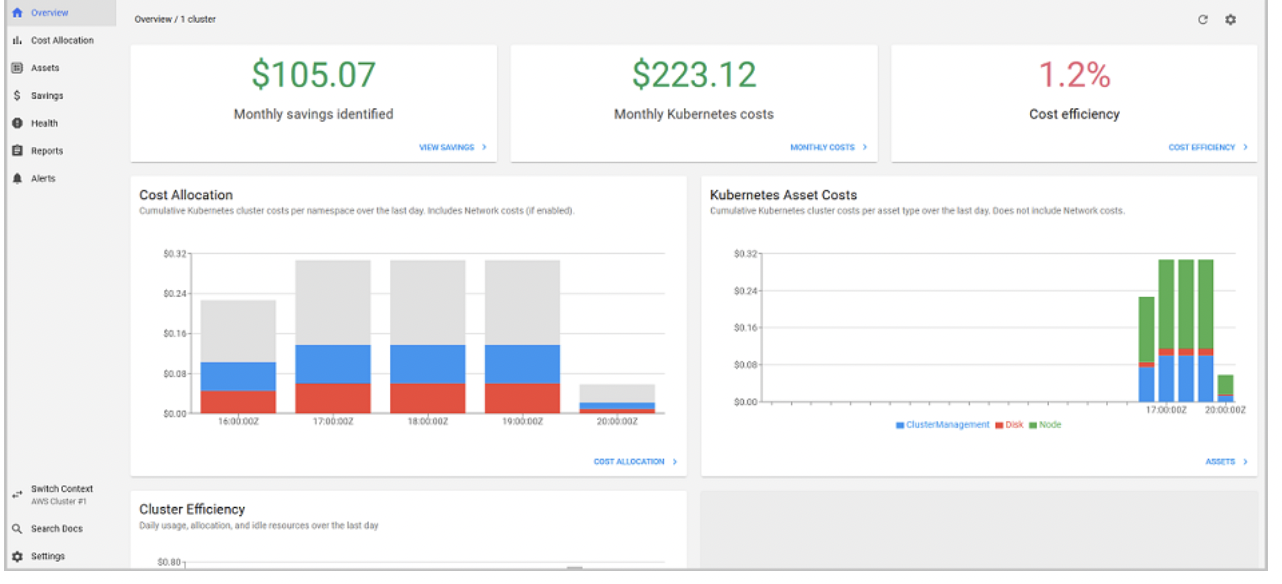Image resolution: width=1282 pixels, height=584 pixels.
Task: Select Switch Context for AWS Cluster #1
Action: (x=16, y=492)
